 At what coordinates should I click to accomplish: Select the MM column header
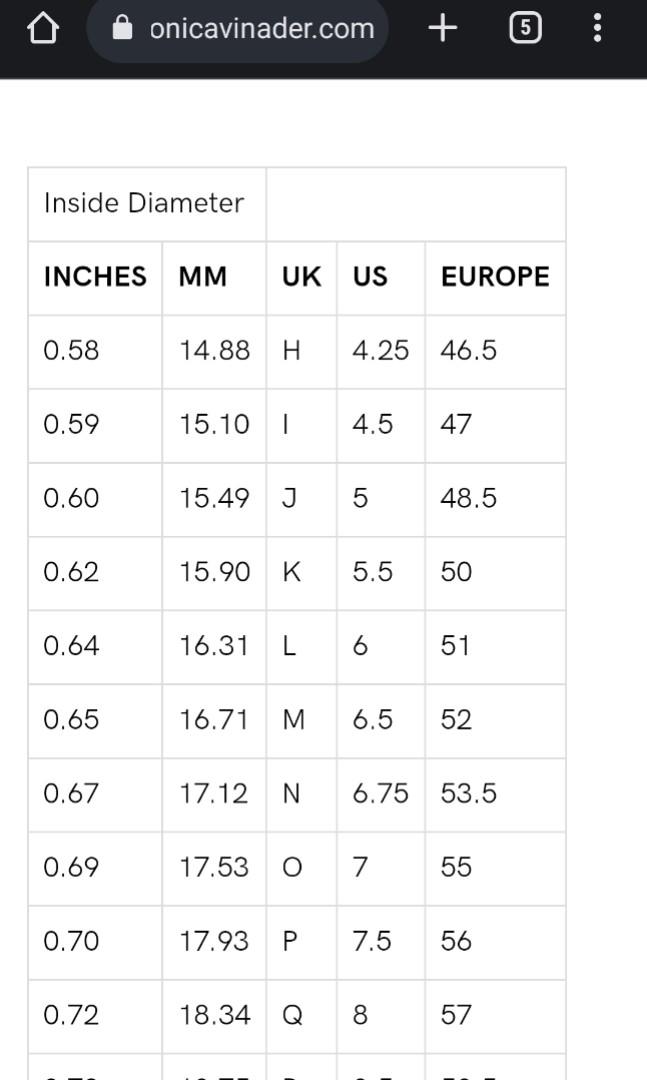203,277
